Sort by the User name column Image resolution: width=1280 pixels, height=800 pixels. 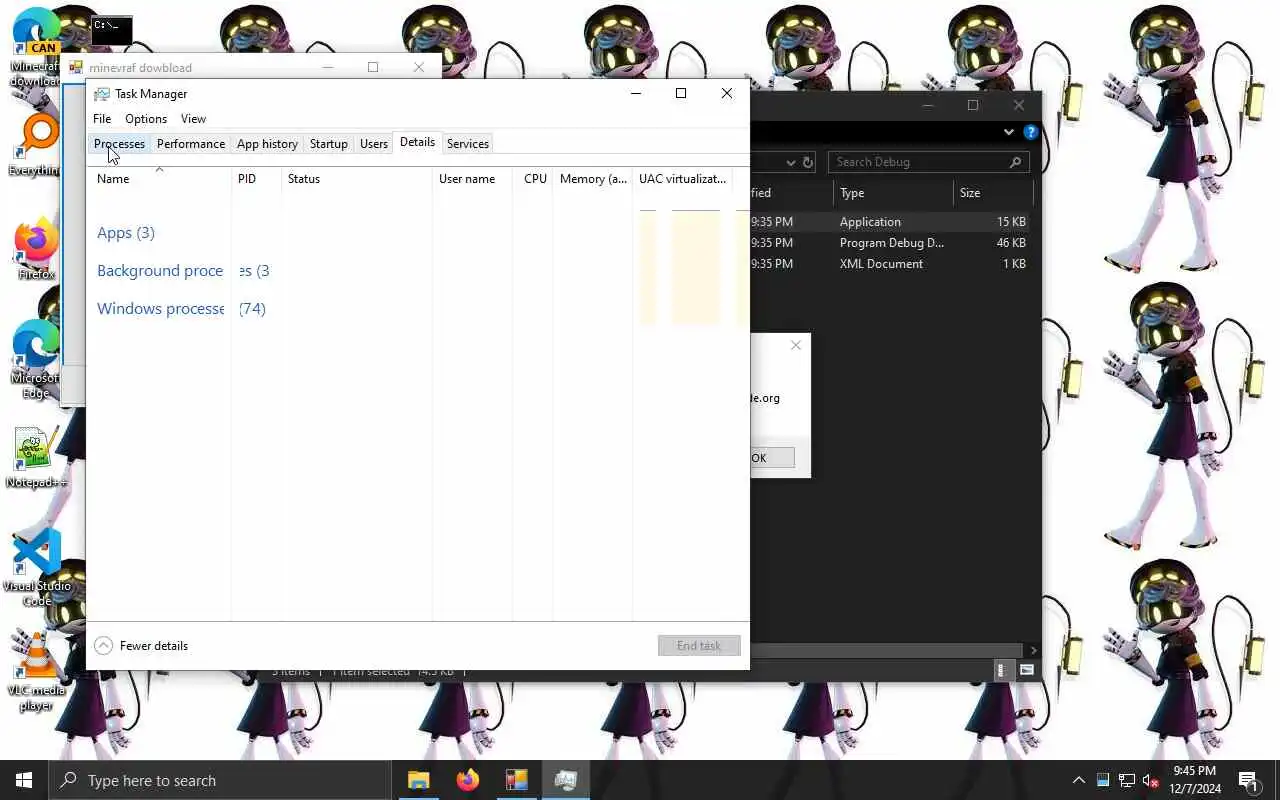coord(472,179)
